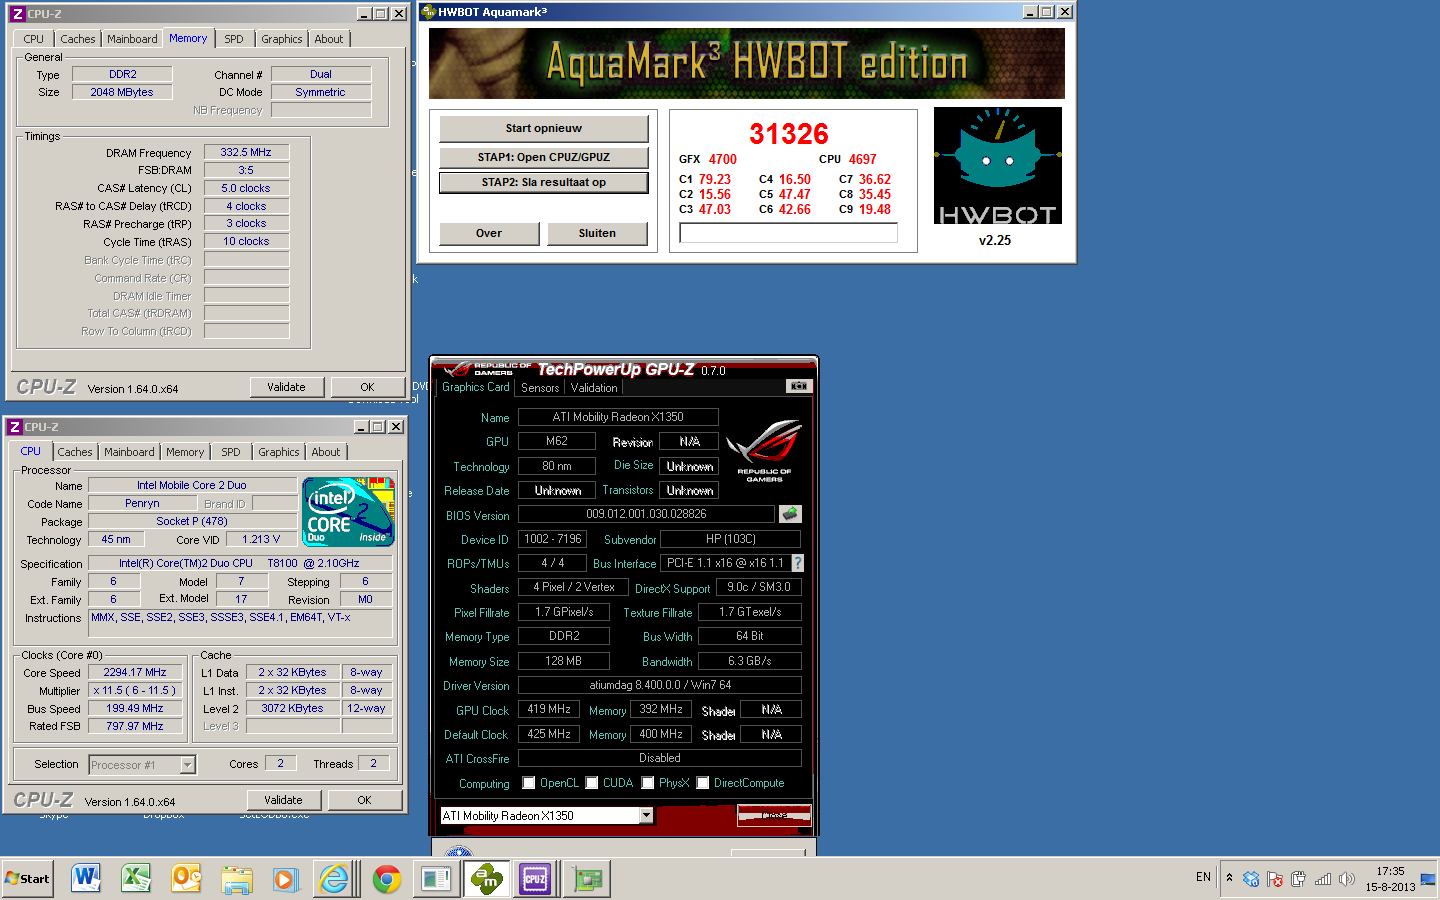1440x900 pixels.
Task: Click the GPU Clock value 419 MHz
Action: tap(549, 709)
